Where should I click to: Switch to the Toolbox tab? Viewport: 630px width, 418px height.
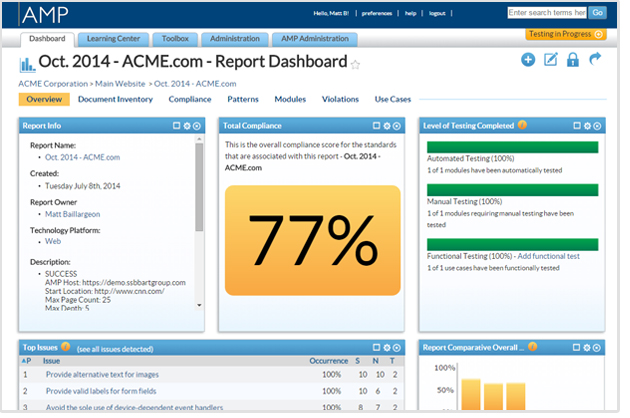pyautogui.click(x=175, y=39)
